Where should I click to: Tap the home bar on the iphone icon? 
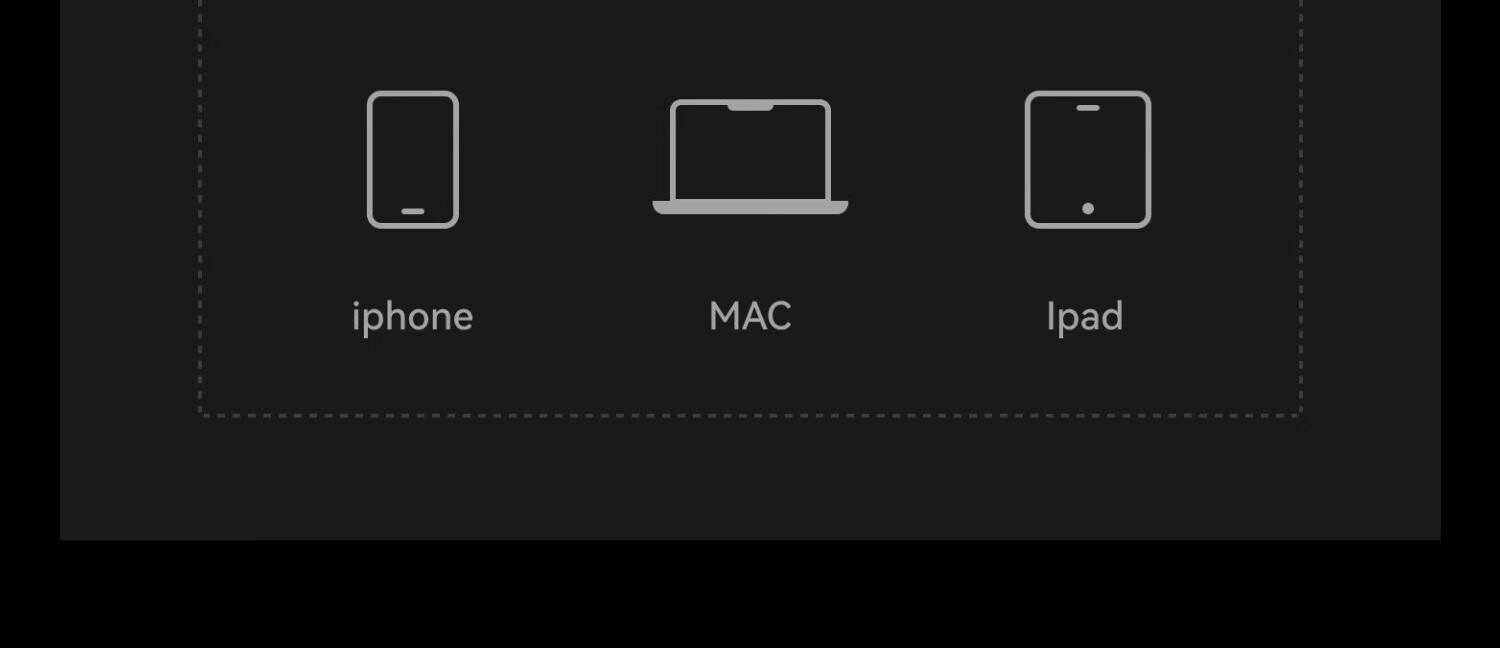413,211
